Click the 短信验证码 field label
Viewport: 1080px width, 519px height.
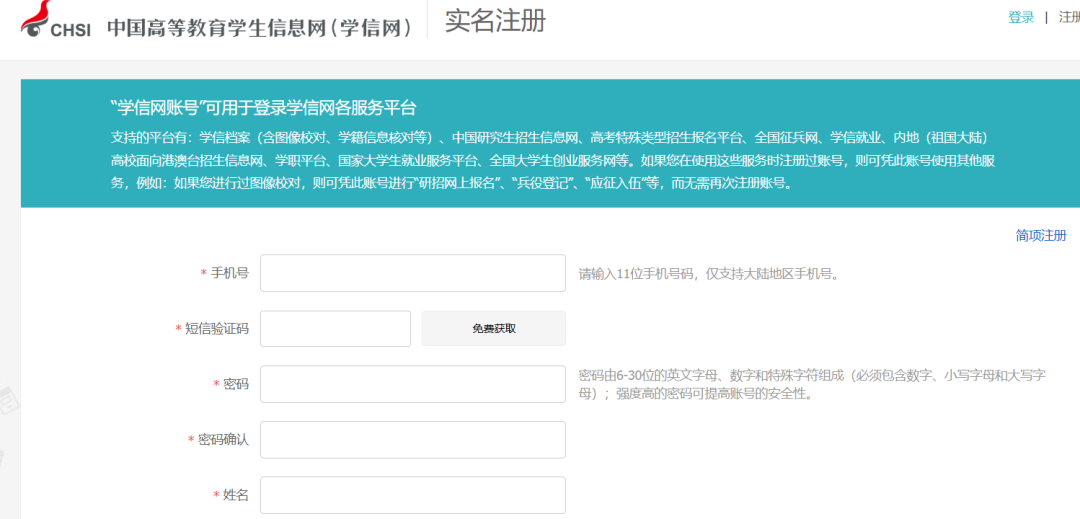[x=216, y=329]
